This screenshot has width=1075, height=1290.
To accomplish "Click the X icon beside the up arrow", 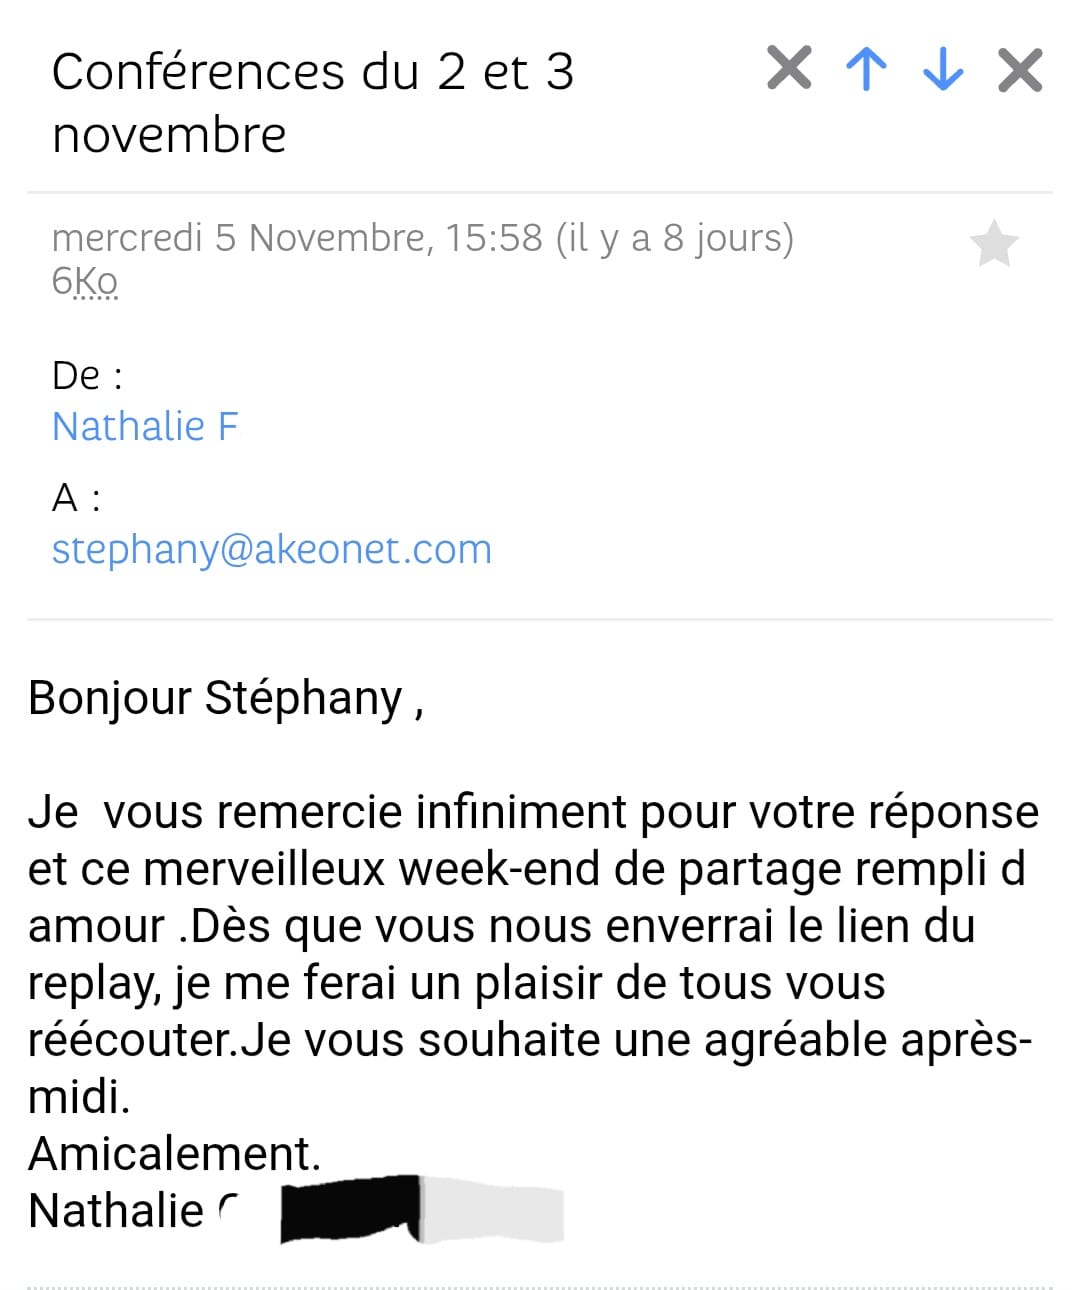I will [789, 69].
